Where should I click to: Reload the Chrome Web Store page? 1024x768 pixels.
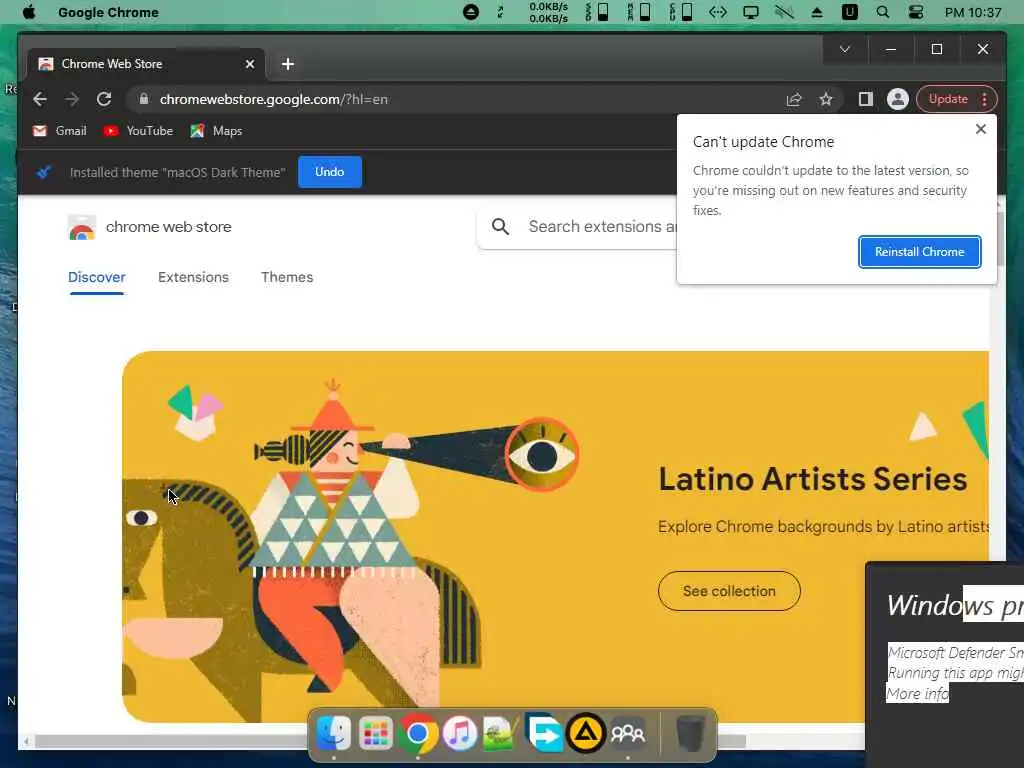click(x=104, y=99)
